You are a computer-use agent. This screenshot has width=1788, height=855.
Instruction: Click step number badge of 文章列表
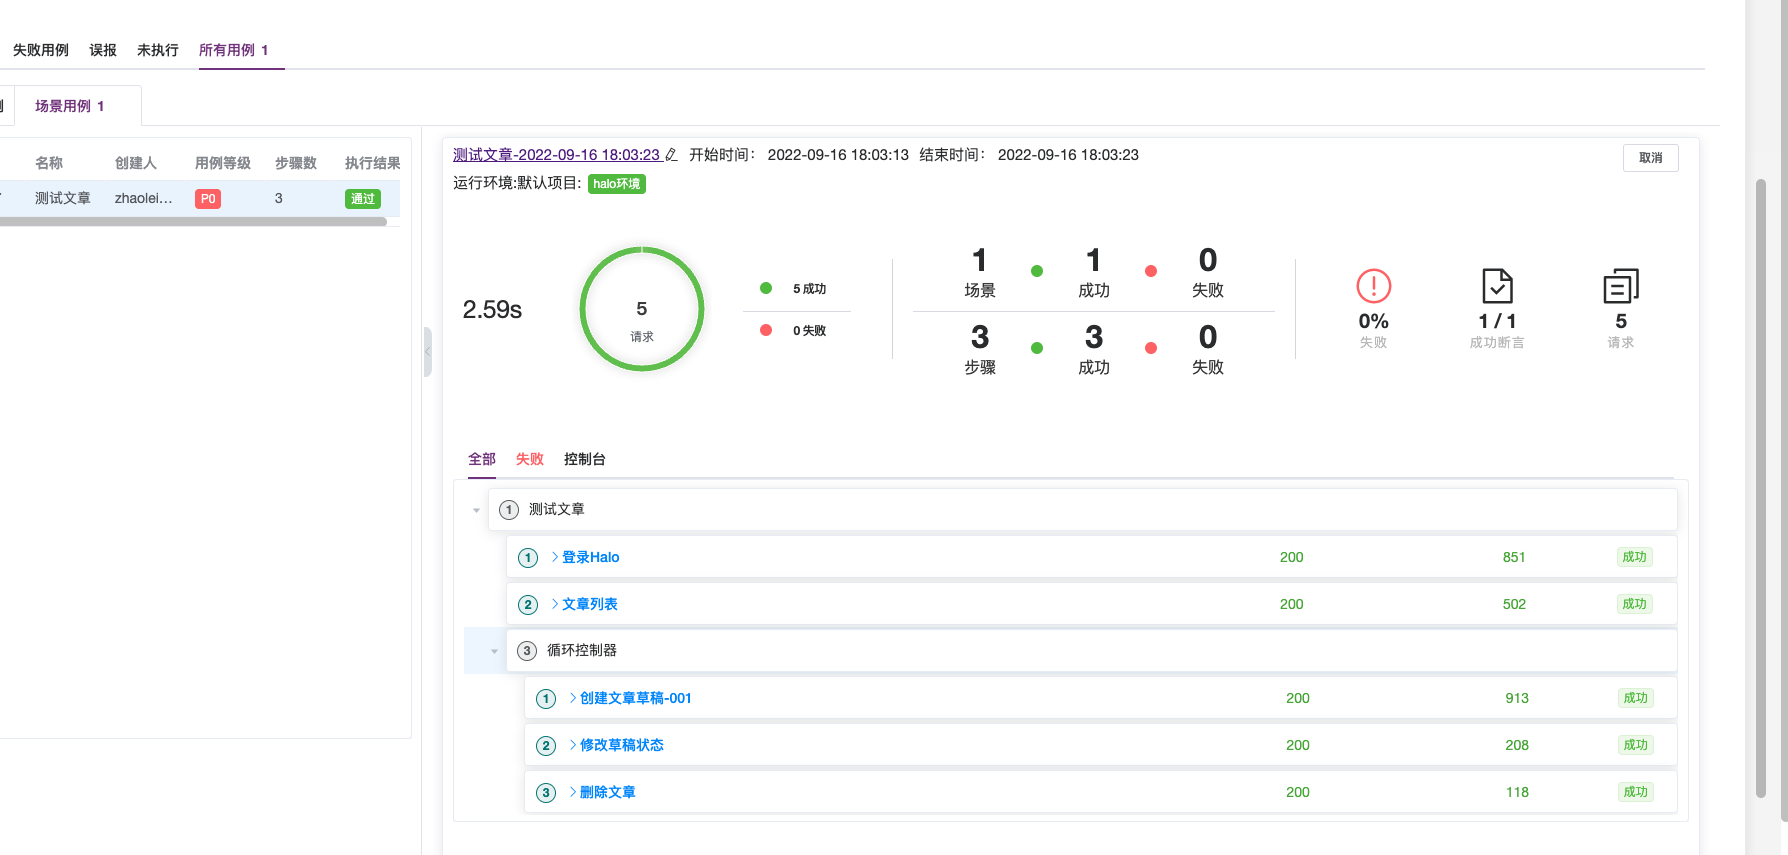pos(528,605)
